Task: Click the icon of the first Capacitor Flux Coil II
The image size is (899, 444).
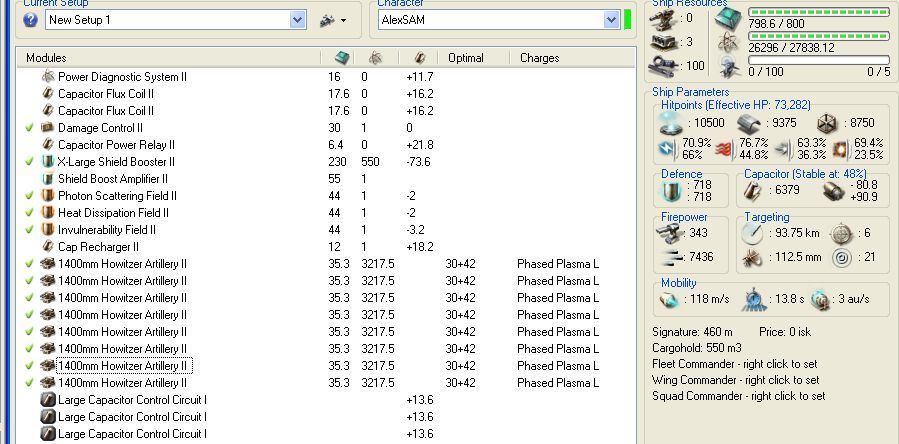Action: click(x=48, y=94)
